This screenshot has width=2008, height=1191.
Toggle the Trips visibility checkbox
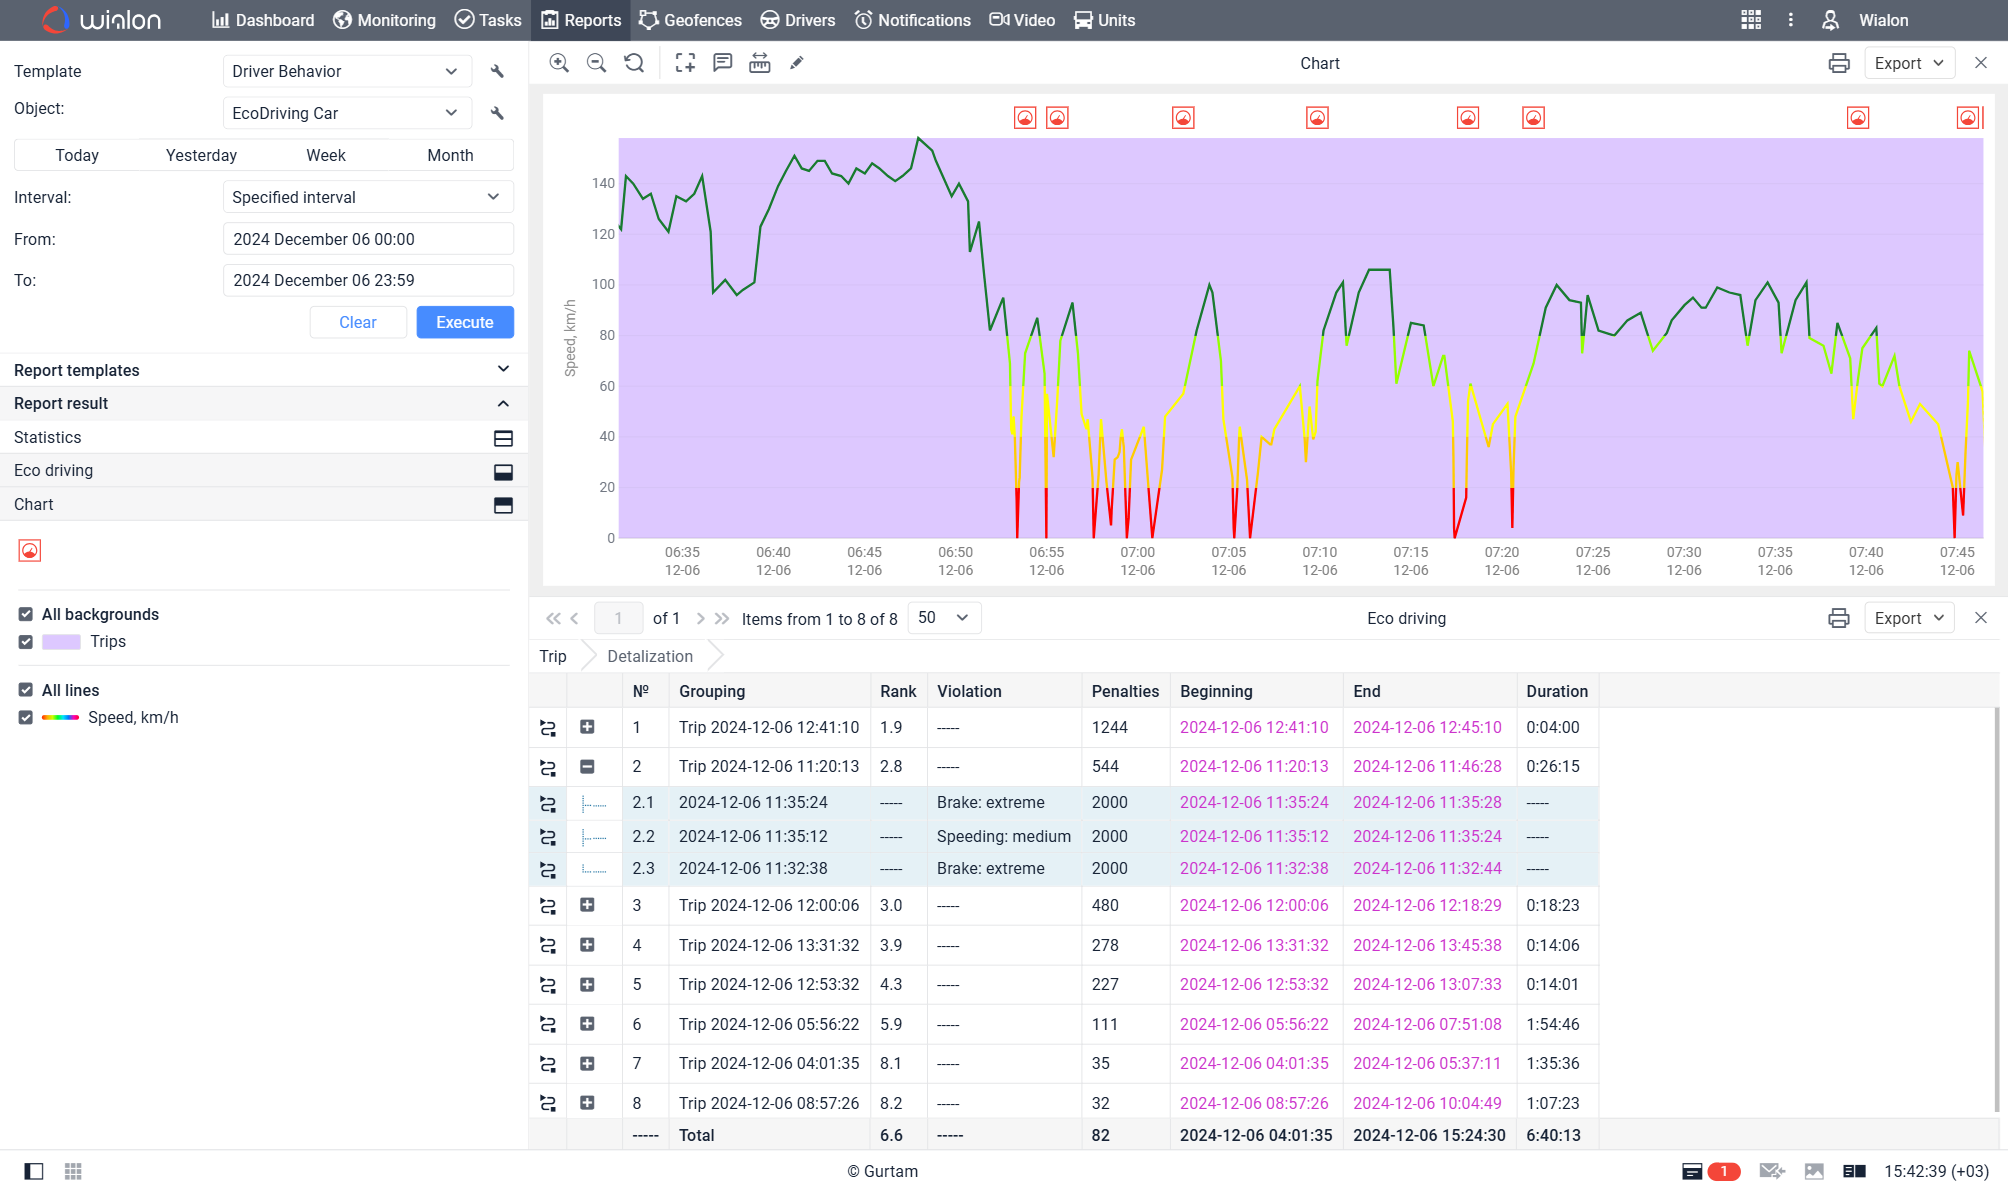click(x=26, y=641)
